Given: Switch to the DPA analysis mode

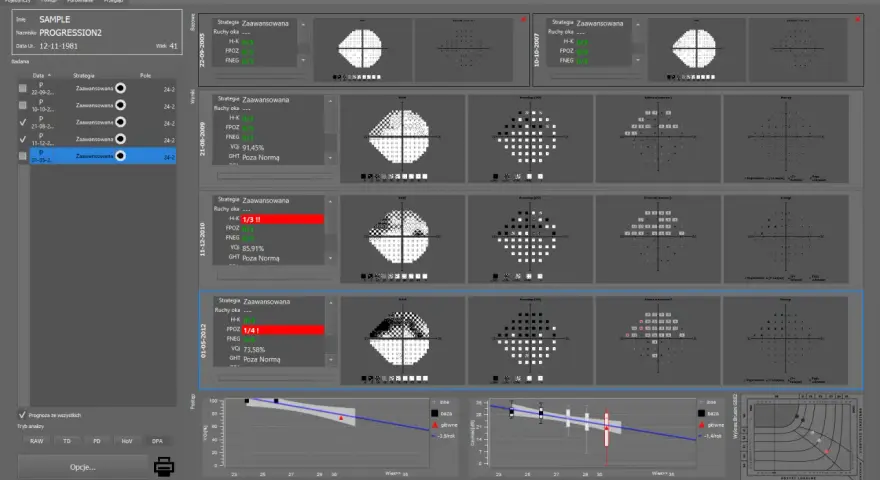Looking at the screenshot, I should [157, 441].
